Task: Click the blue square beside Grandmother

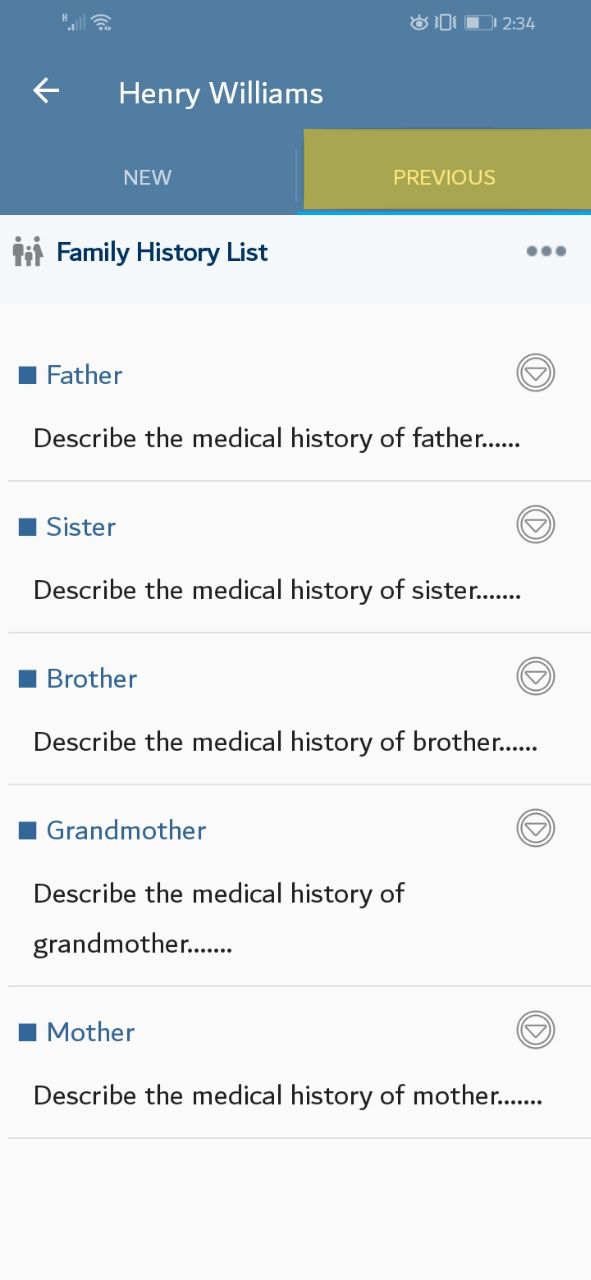Action: [x=27, y=831]
